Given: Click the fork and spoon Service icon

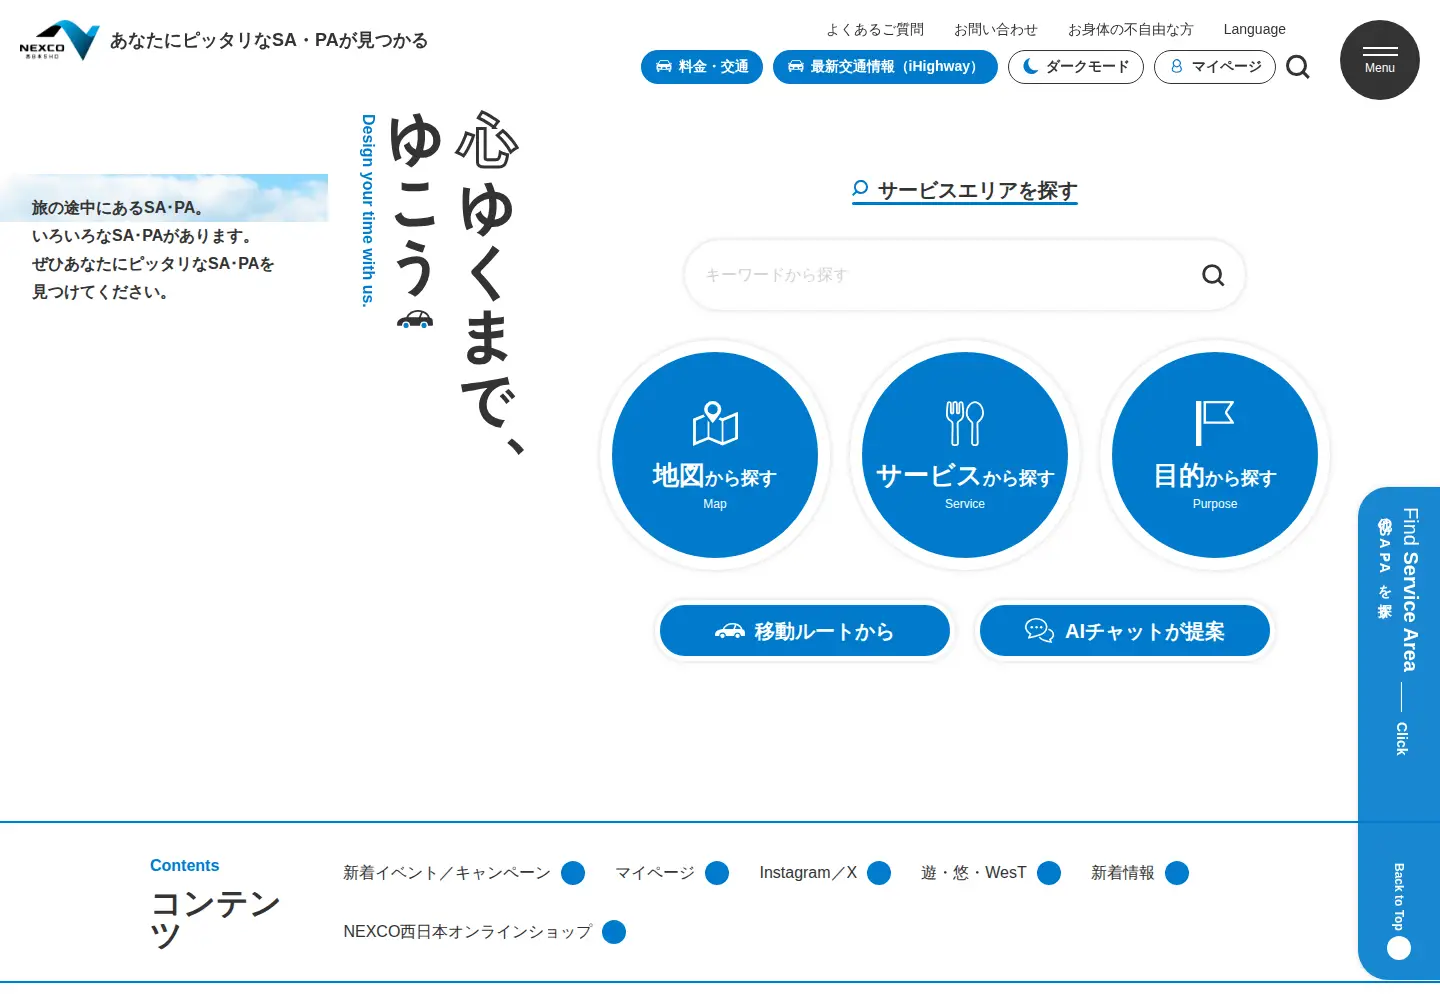Looking at the screenshot, I should (965, 423).
